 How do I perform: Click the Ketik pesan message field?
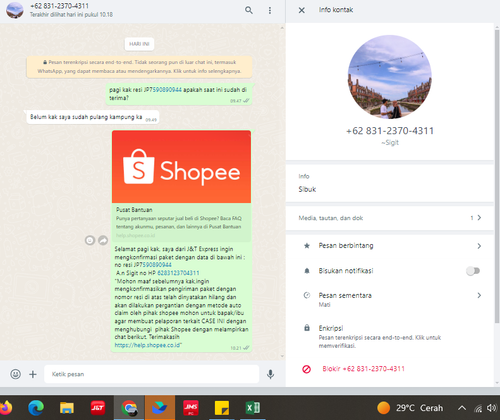pos(151,374)
